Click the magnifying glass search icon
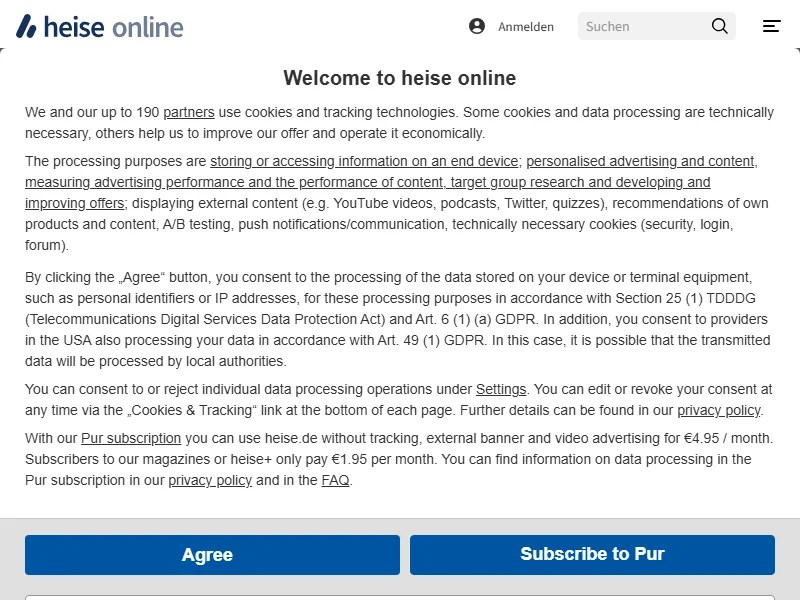Viewport: 800px width, 600px height. click(719, 26)
